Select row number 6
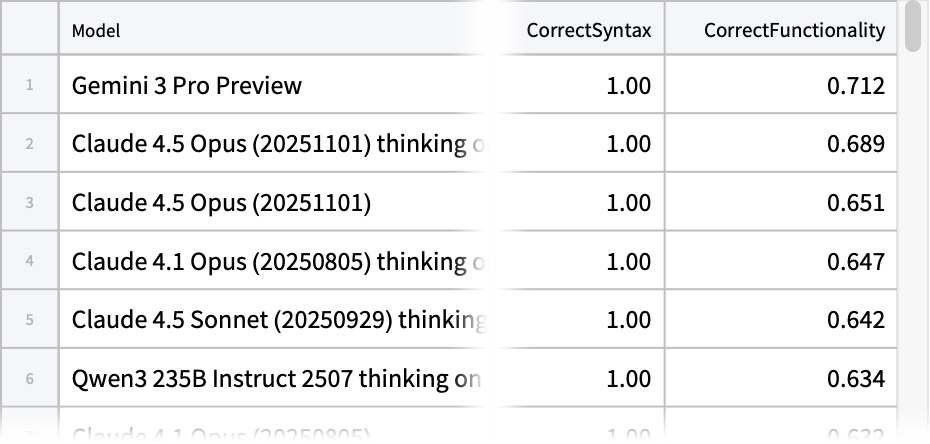Screen dimensions: 930x444 [29, 379]
